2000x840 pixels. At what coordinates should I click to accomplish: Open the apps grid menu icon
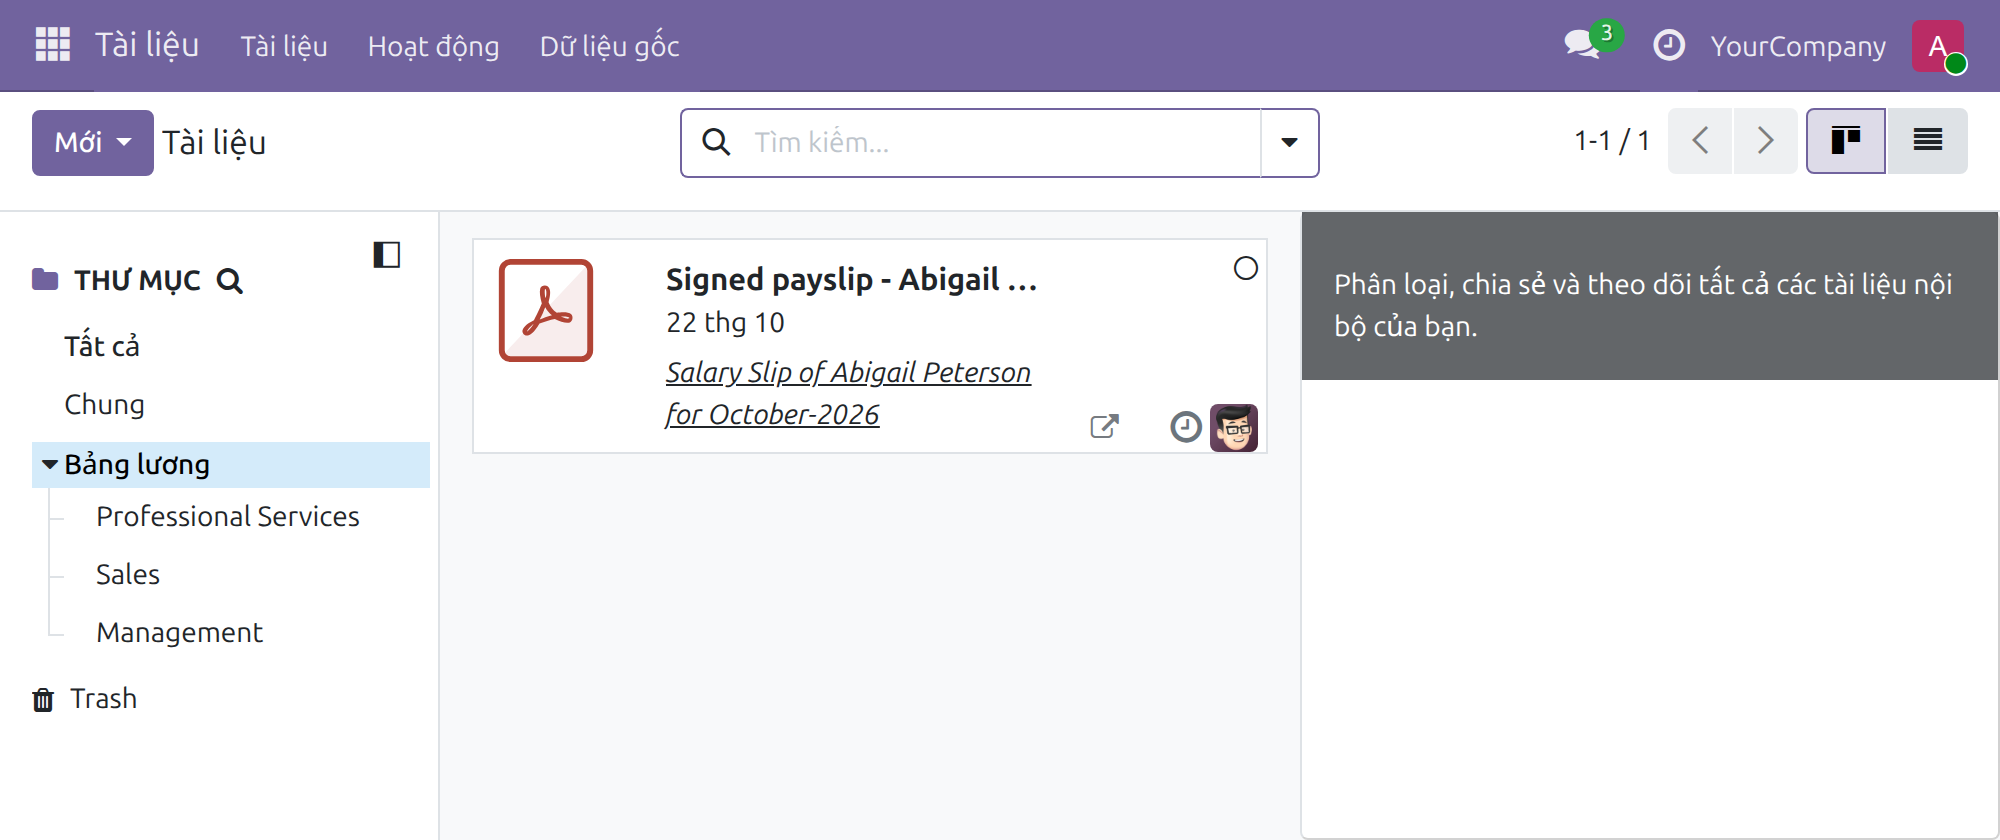pos(52,45)
